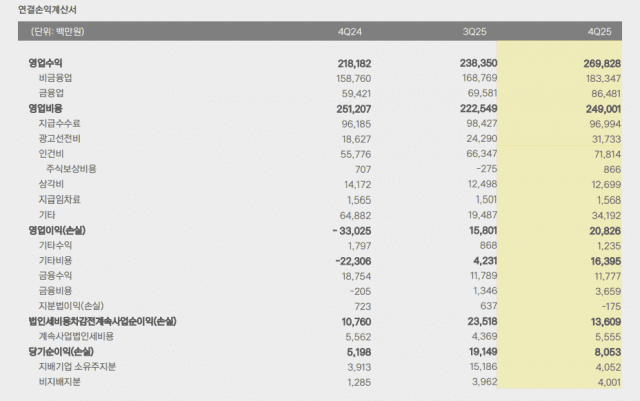Select the 비지배지분 row label
Screen dimensions: 640x401
59,382
